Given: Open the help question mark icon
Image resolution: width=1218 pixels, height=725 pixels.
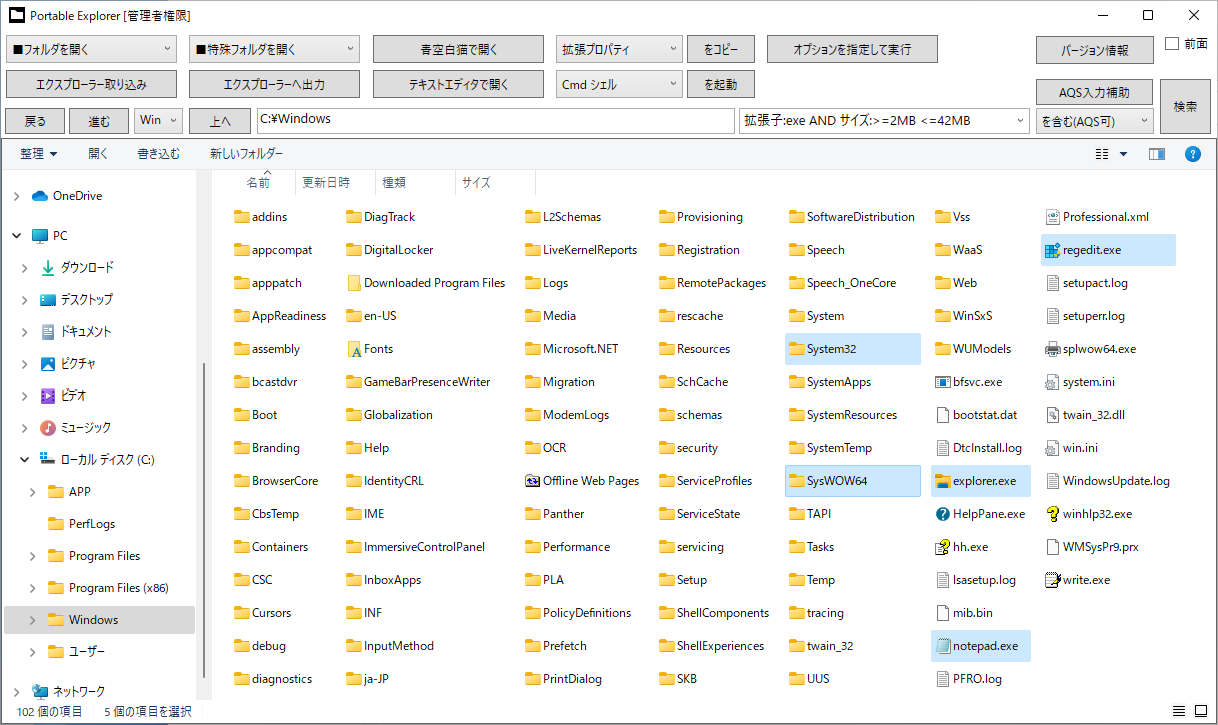Looking at the screenshot, I should [1192, 154].
